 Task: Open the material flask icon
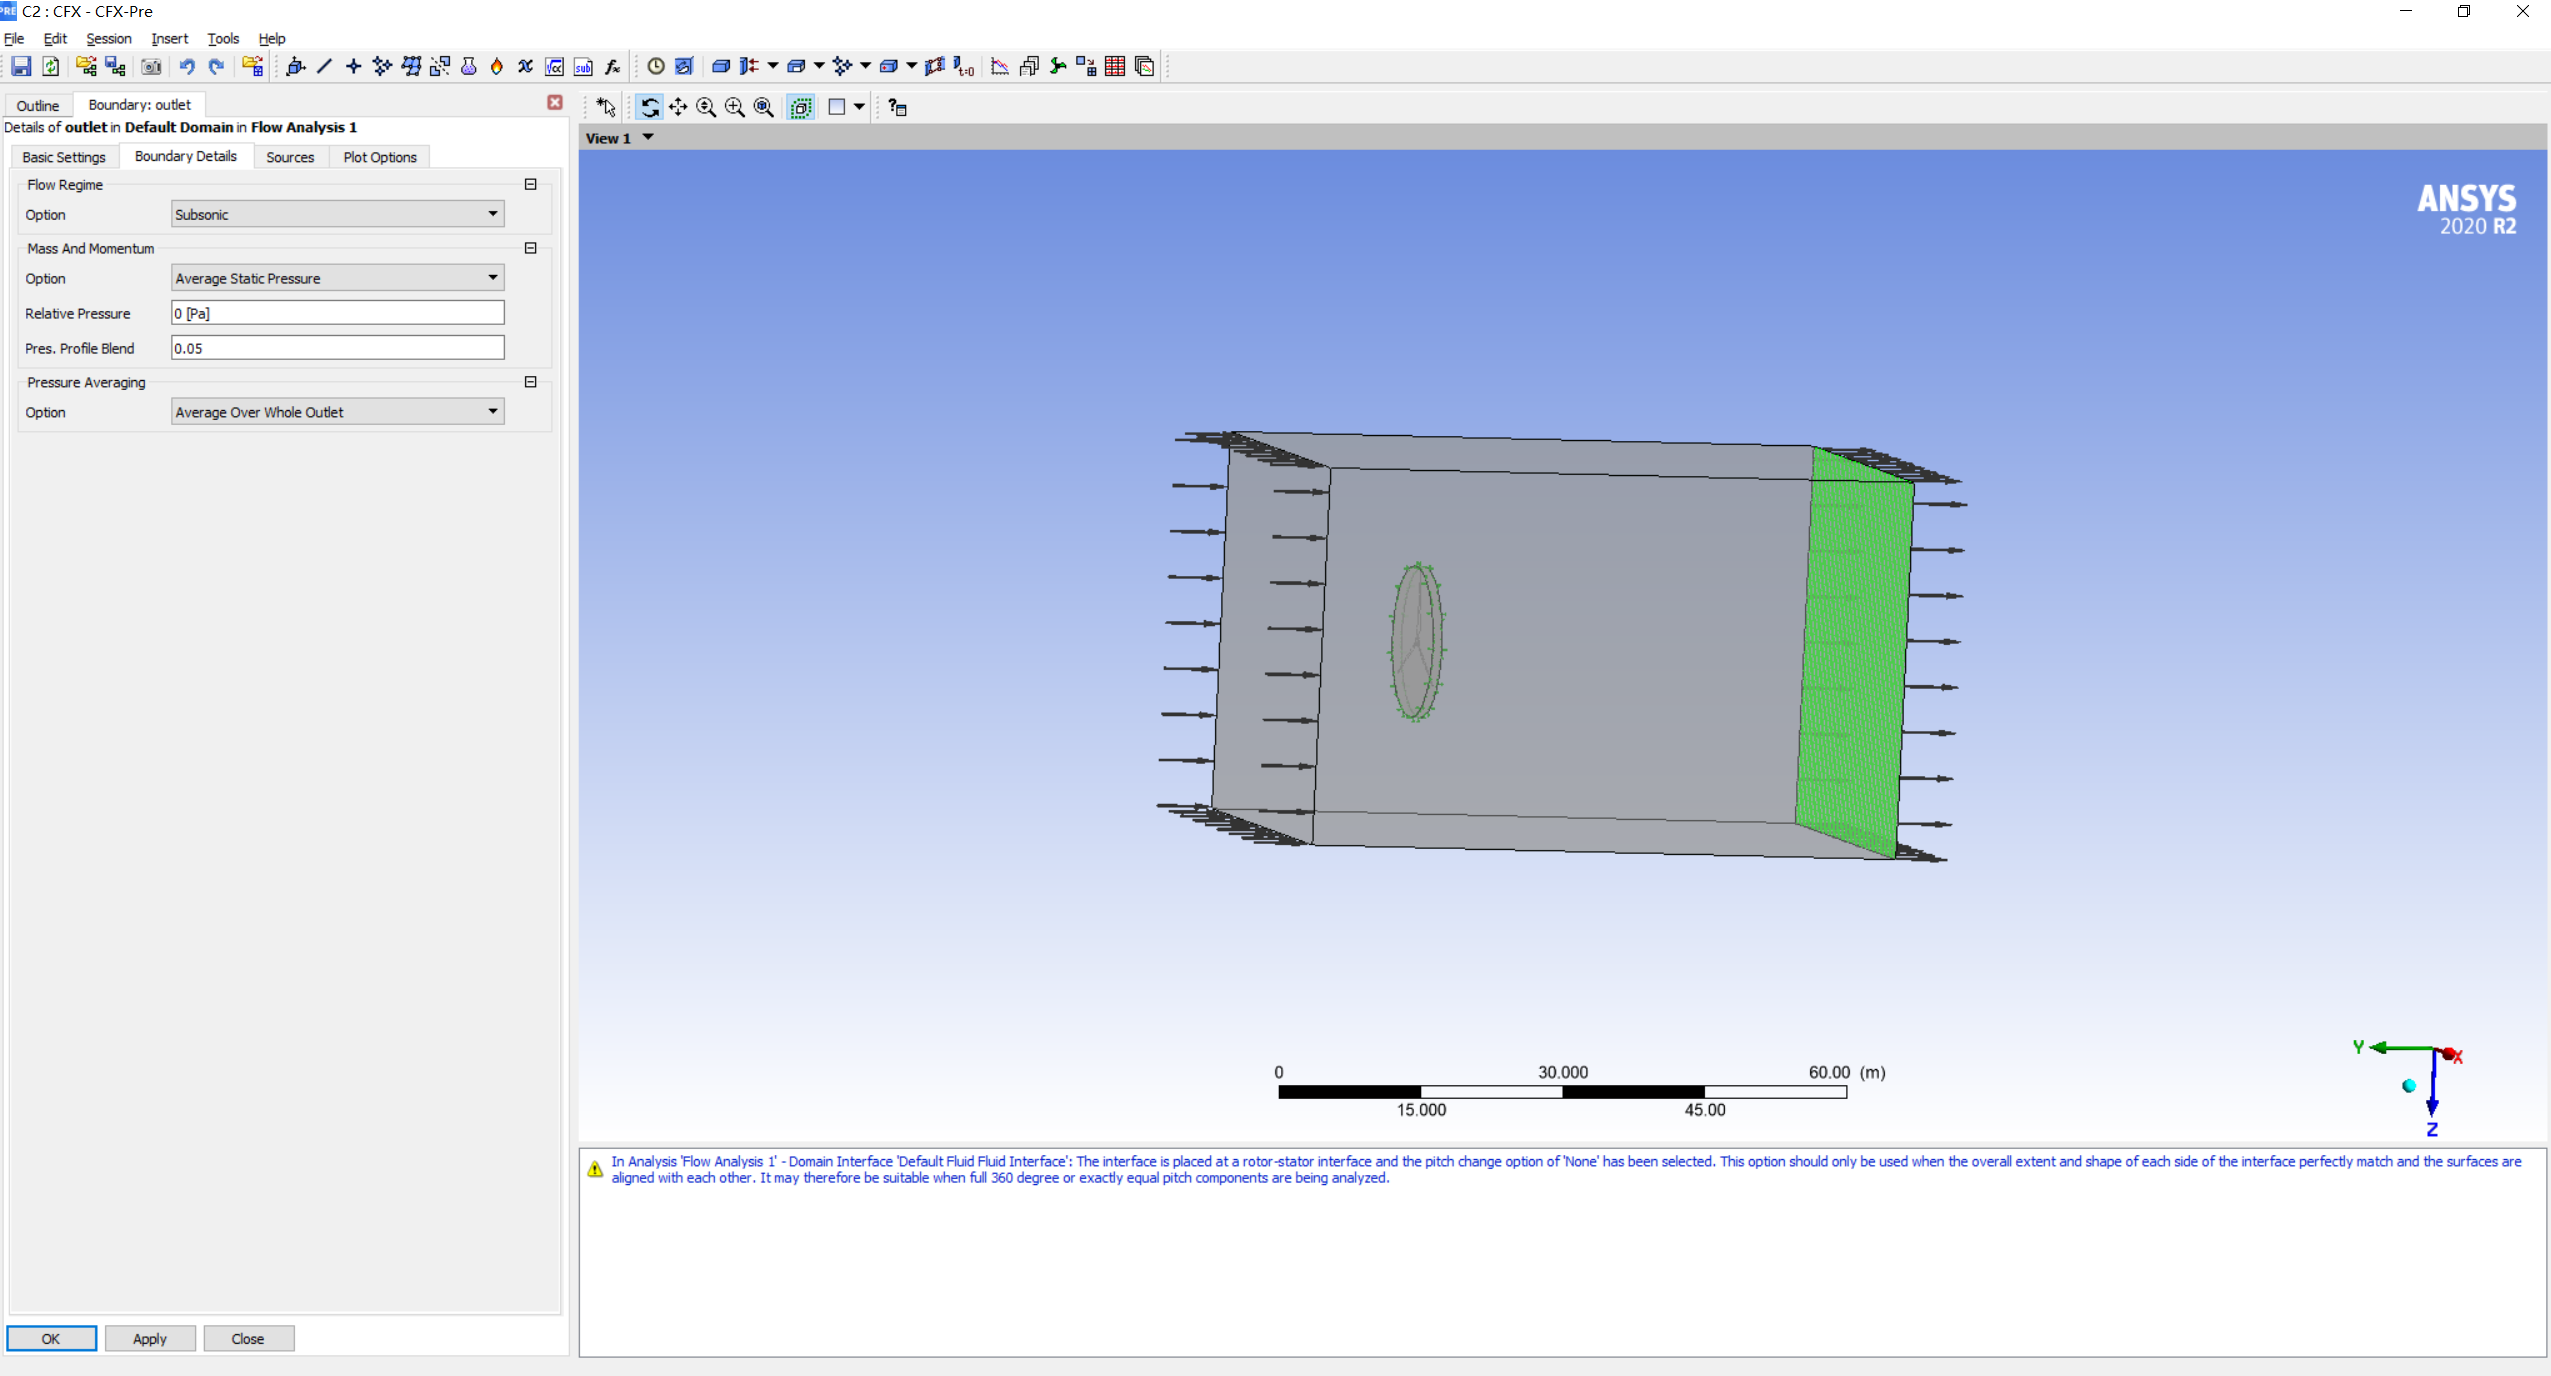[x=468, y=66]
